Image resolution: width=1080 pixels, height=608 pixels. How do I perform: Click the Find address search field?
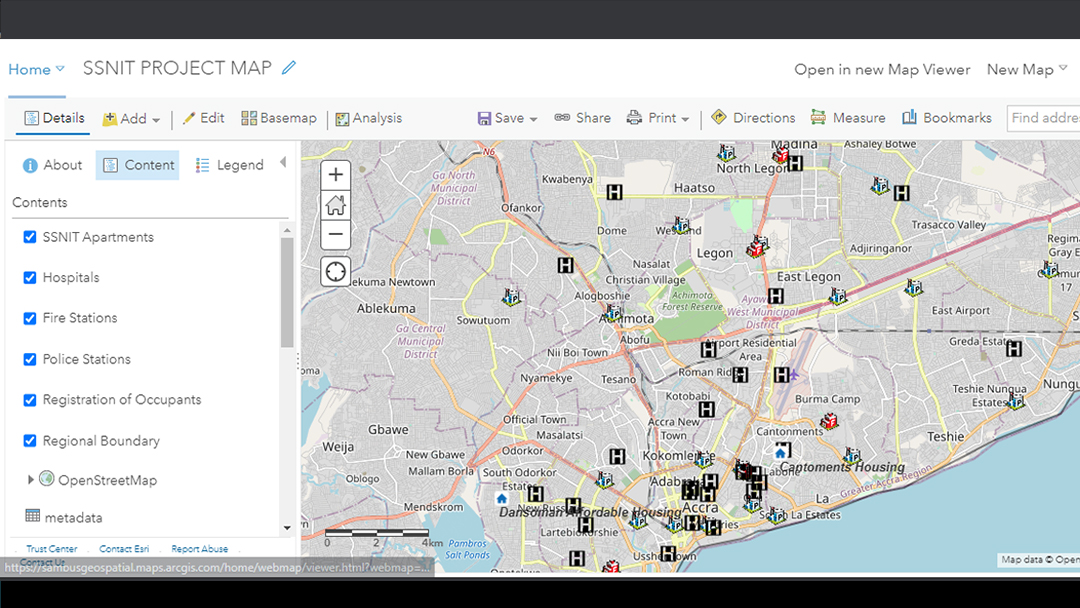point(1043,118)
